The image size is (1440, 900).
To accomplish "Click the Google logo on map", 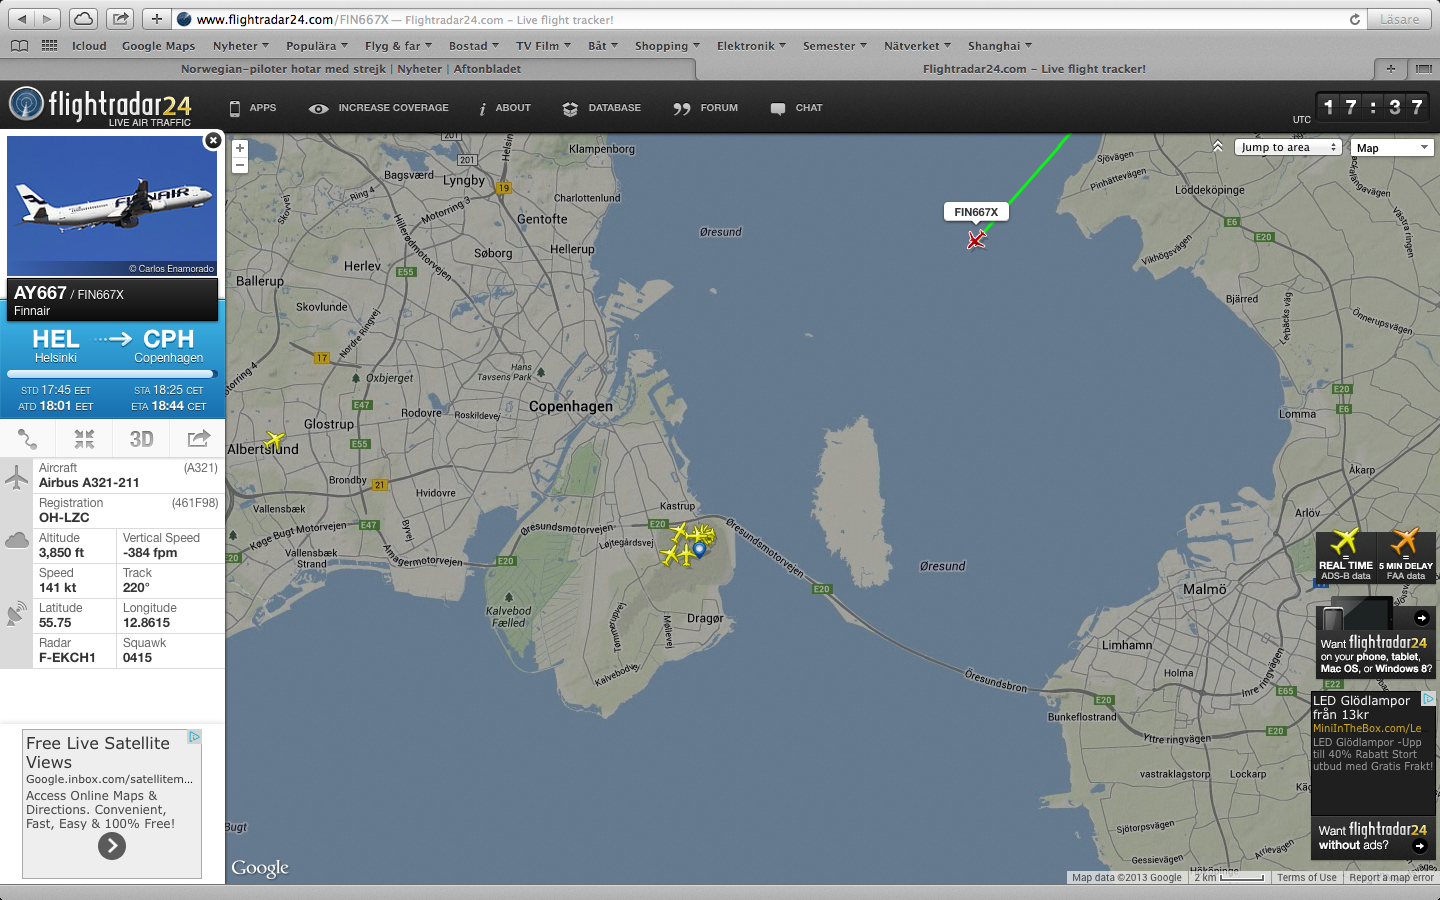I will pyautogui.click(x=260, y=868).
